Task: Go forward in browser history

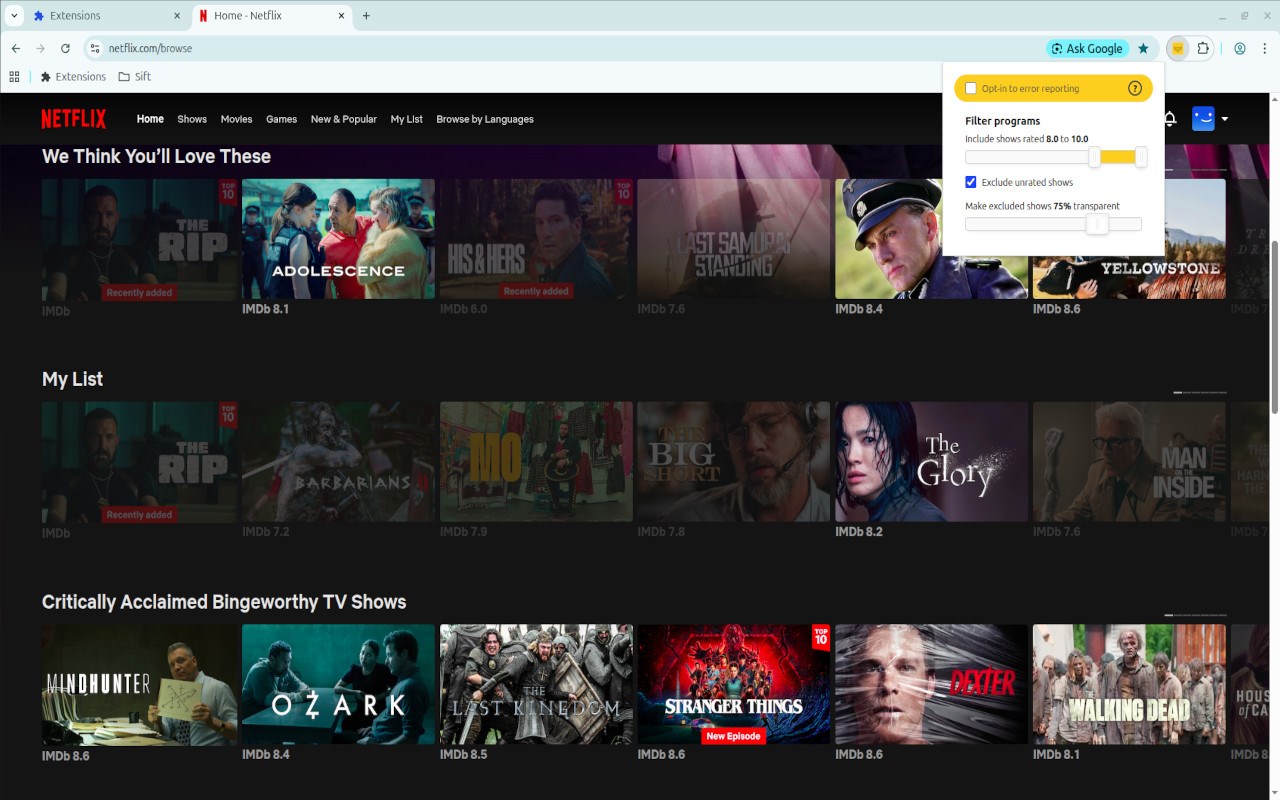Action: click(41, 48)
